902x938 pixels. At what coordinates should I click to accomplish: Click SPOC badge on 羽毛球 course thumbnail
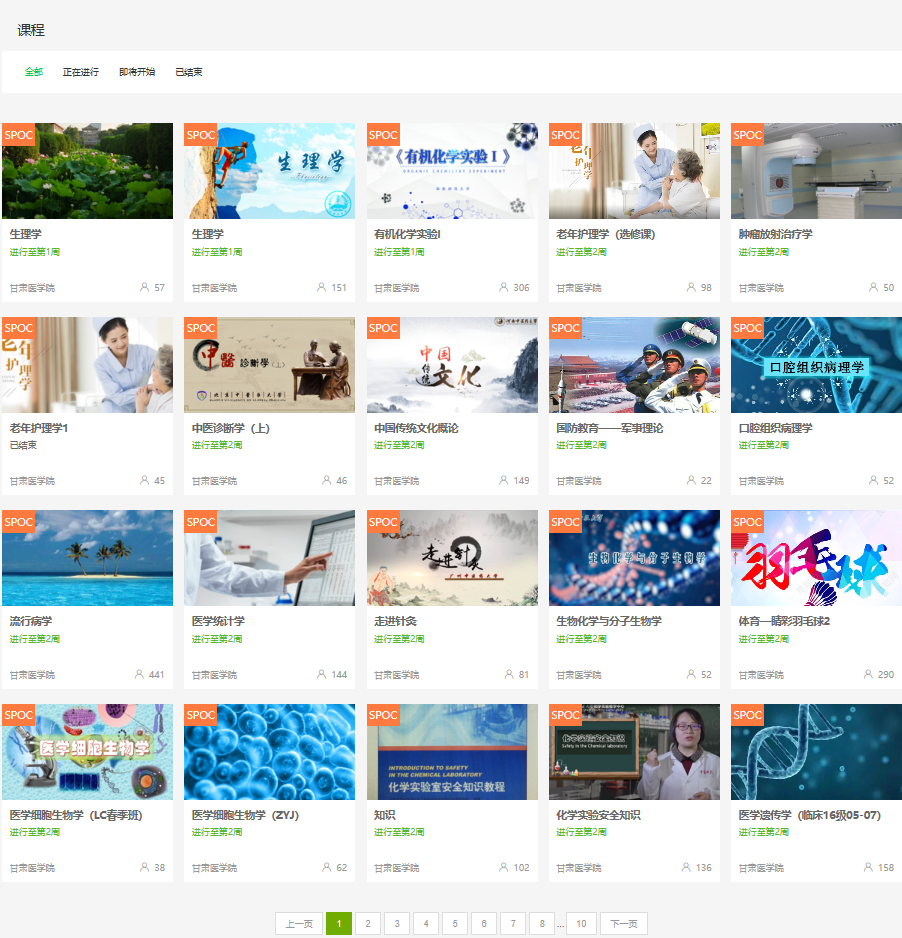tap(747, 522)
